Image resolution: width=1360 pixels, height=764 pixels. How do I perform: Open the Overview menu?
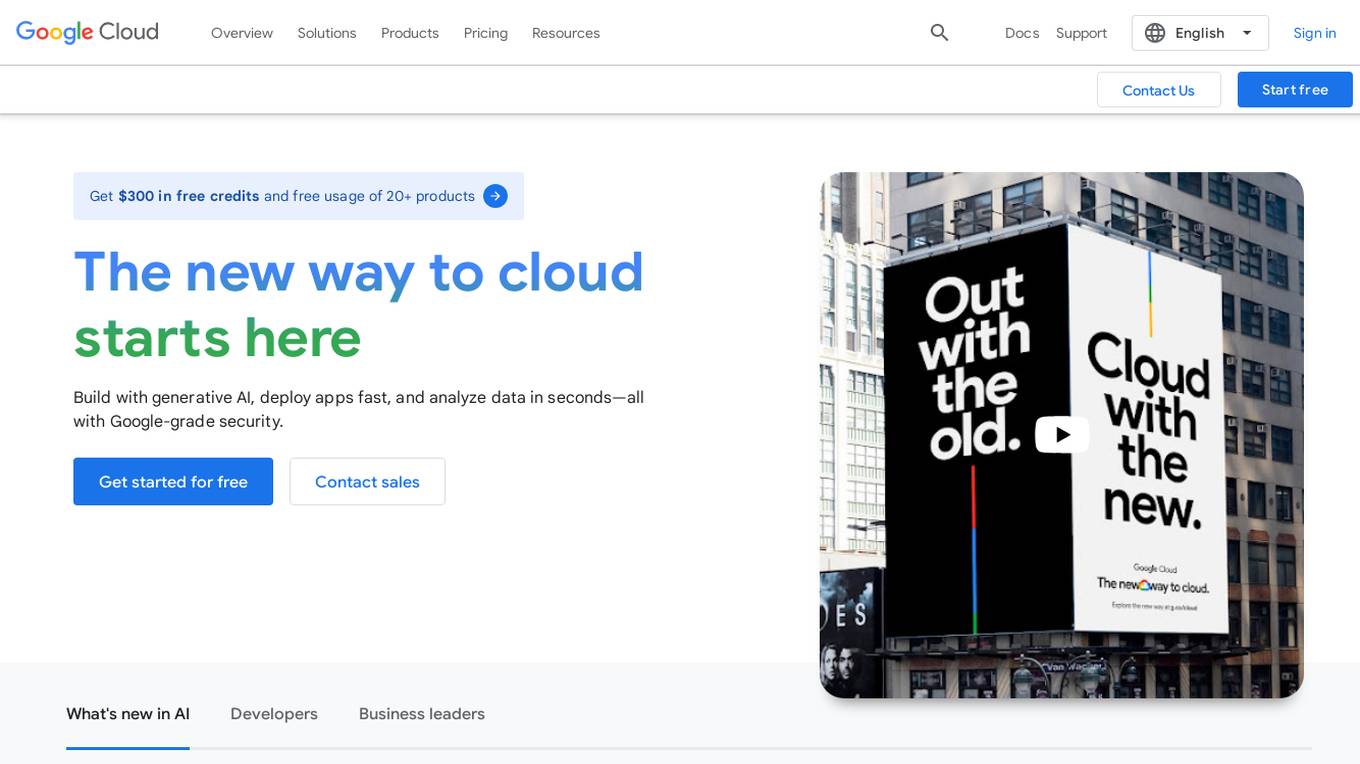242,33
